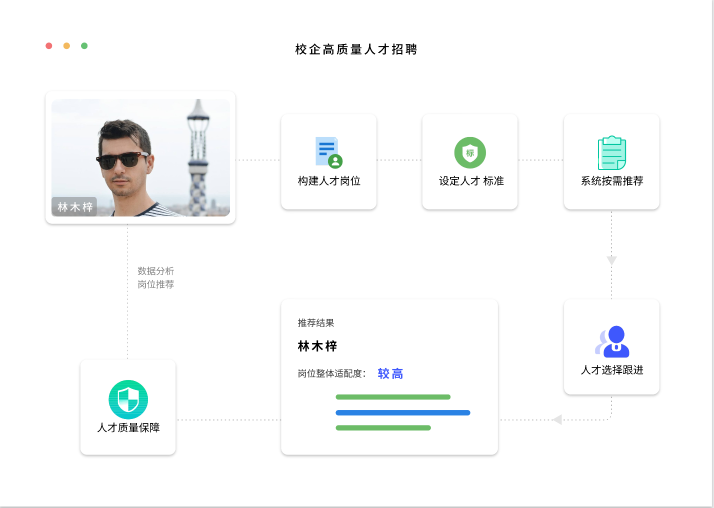
Task: Select the 人才质量保障 label
Action: pos(128,427)
